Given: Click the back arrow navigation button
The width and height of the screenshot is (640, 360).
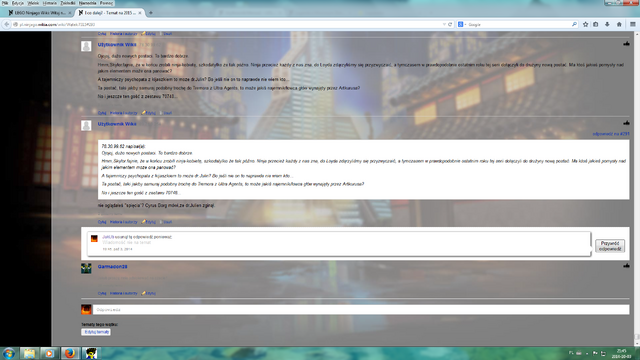Looking at the screenshot, I should click(7, 24).
